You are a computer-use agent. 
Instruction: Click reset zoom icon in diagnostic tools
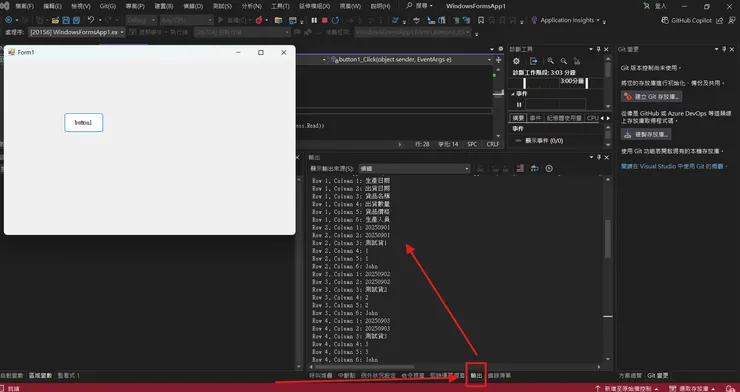coord(576,61)
